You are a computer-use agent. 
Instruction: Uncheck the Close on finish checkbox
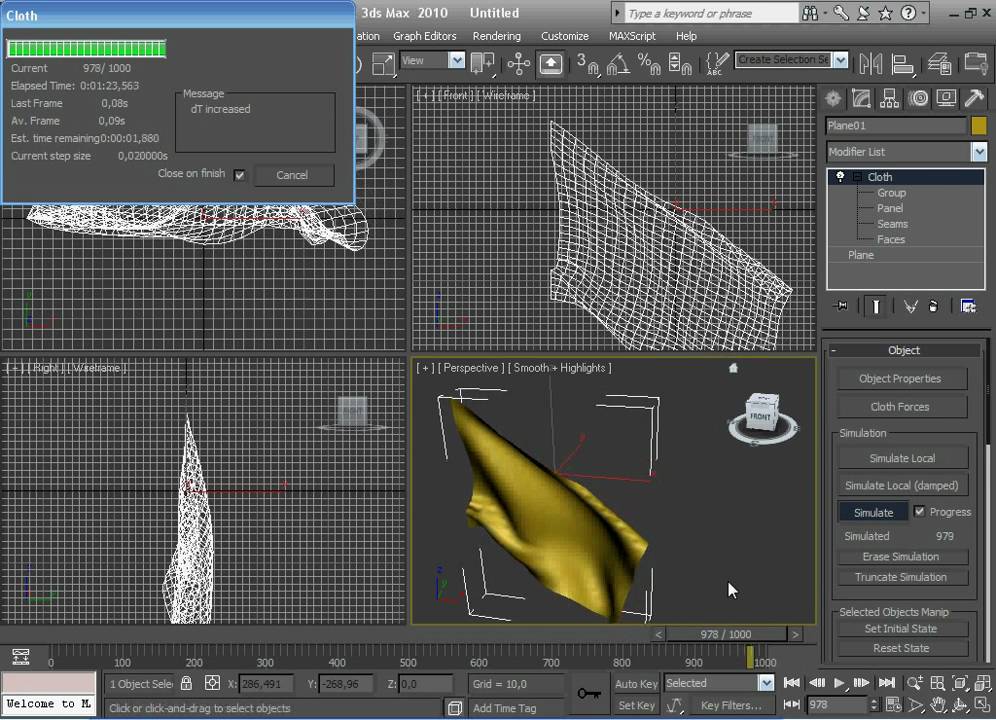(239, 175)
